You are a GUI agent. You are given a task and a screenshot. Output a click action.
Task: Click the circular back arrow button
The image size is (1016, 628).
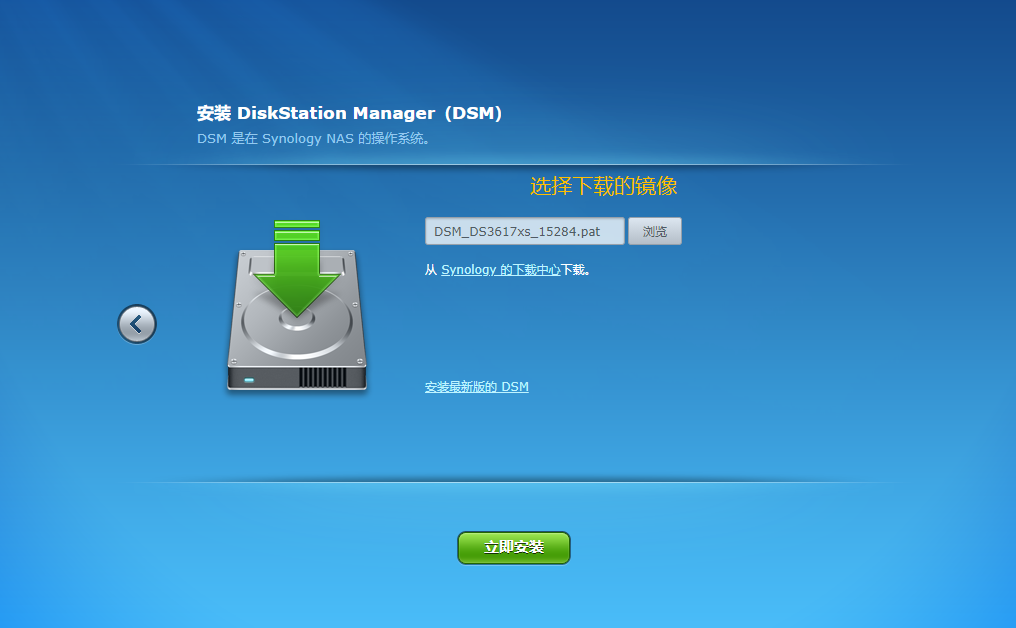137,324
